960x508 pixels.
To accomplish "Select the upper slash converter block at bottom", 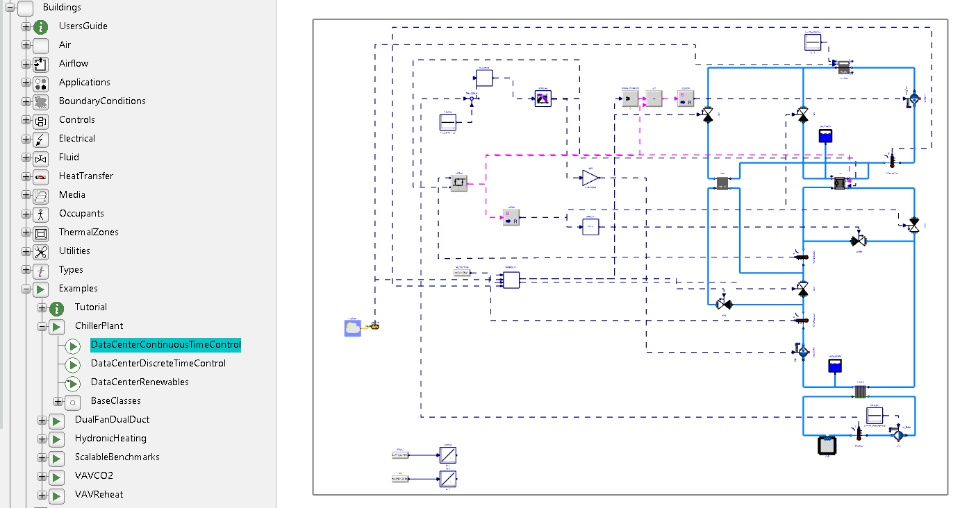I will click(448, 455).
